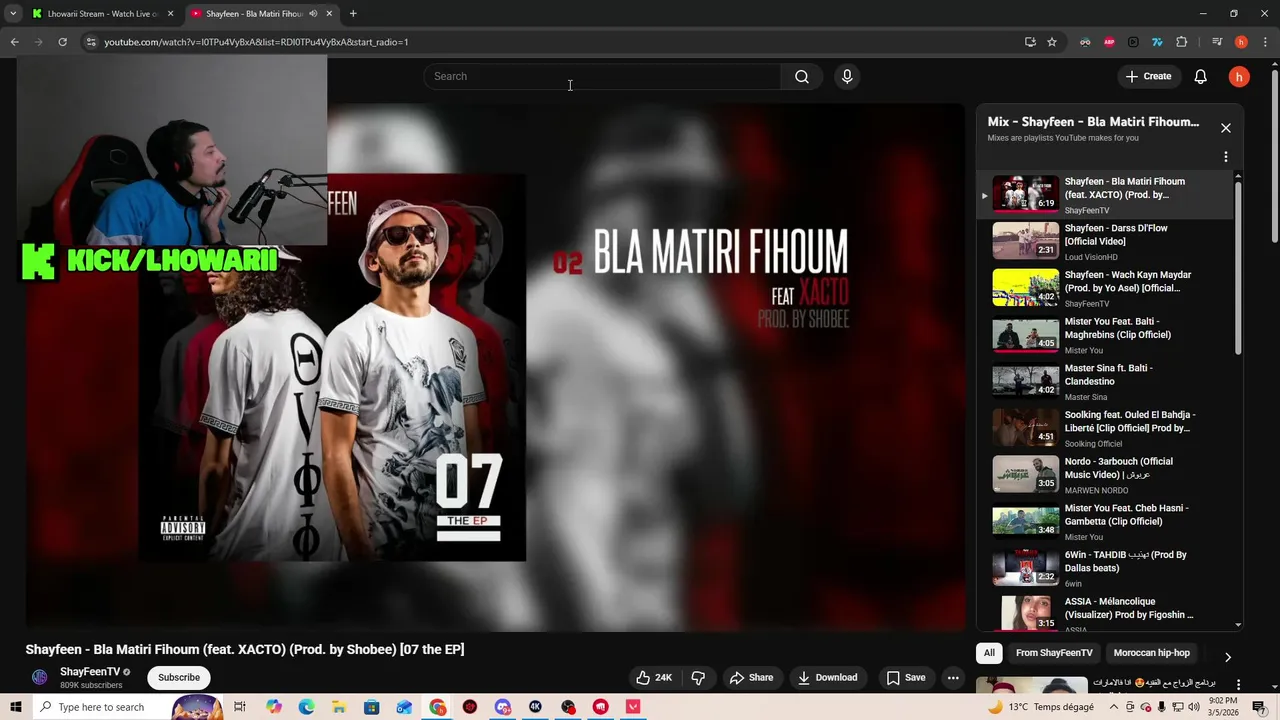Launch Microsoft Edge from taskbar
1280x720 pixels.
coord(306,707)
